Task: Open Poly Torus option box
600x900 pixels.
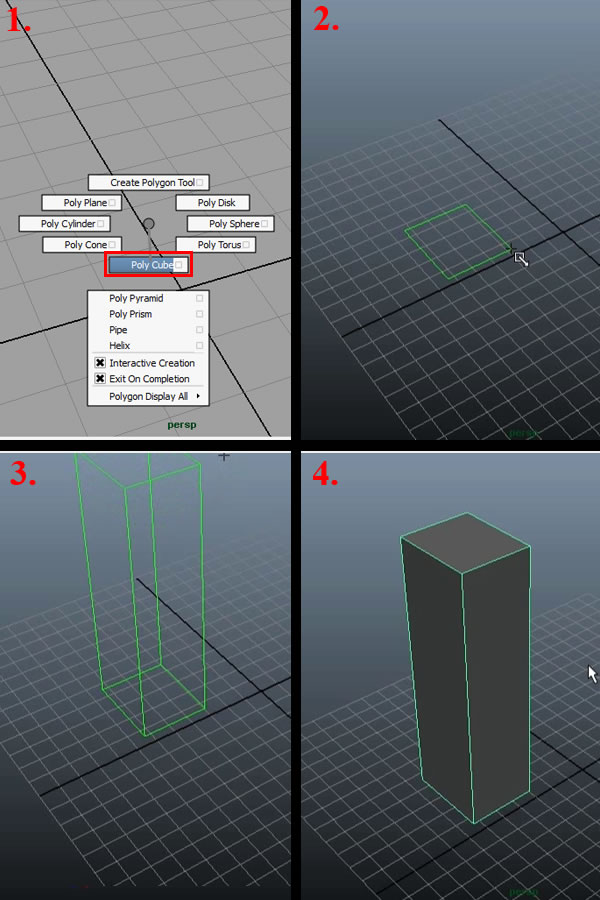Action: click(x=246, y=244)
